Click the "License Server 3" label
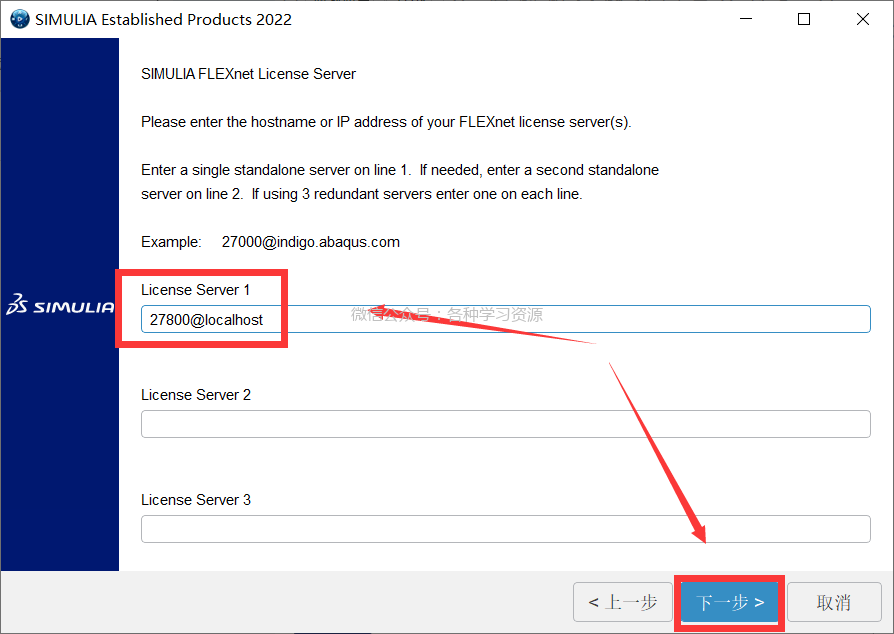894x634 pixels. (x=196, y=500)
